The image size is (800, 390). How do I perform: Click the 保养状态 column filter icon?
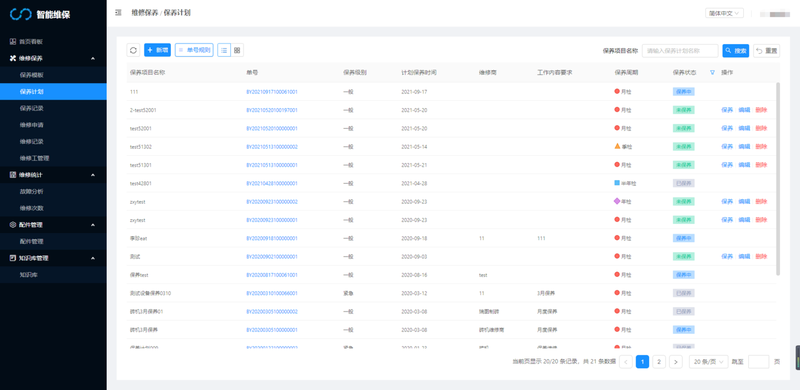coord(712,72)
